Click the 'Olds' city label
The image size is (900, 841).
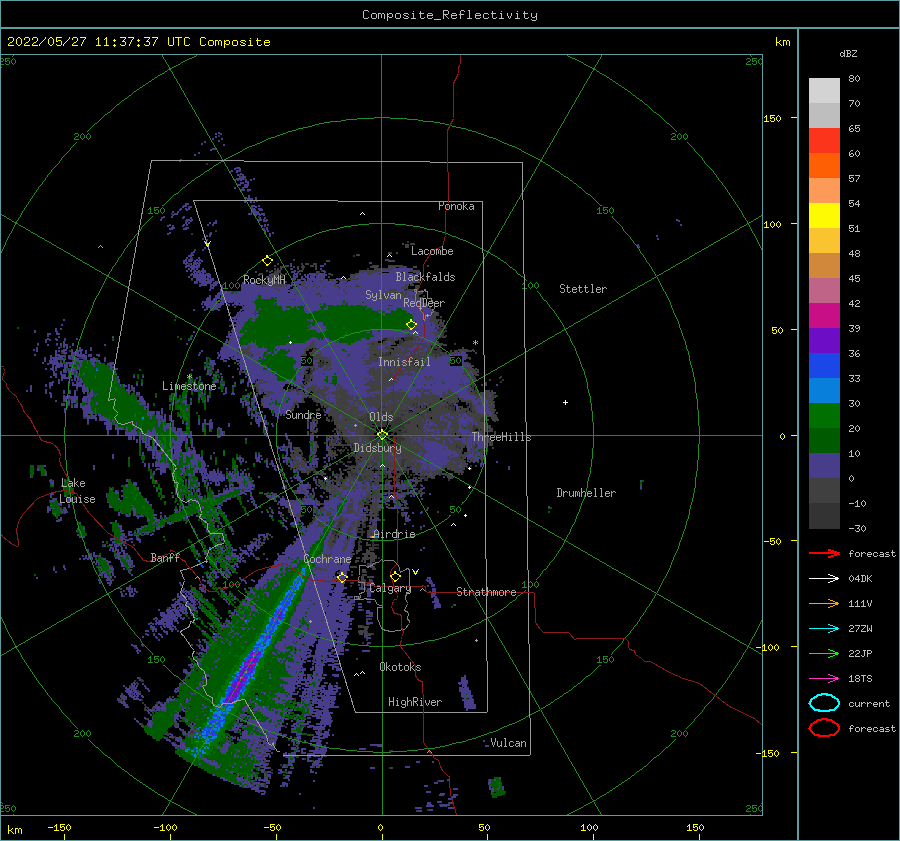tap(381, 417)
